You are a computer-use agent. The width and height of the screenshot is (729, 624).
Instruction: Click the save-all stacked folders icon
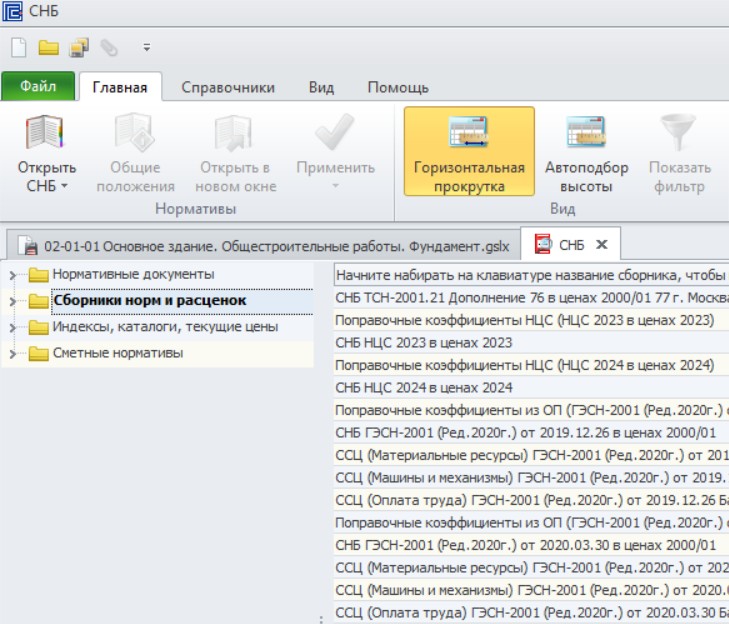coord(79,47)
